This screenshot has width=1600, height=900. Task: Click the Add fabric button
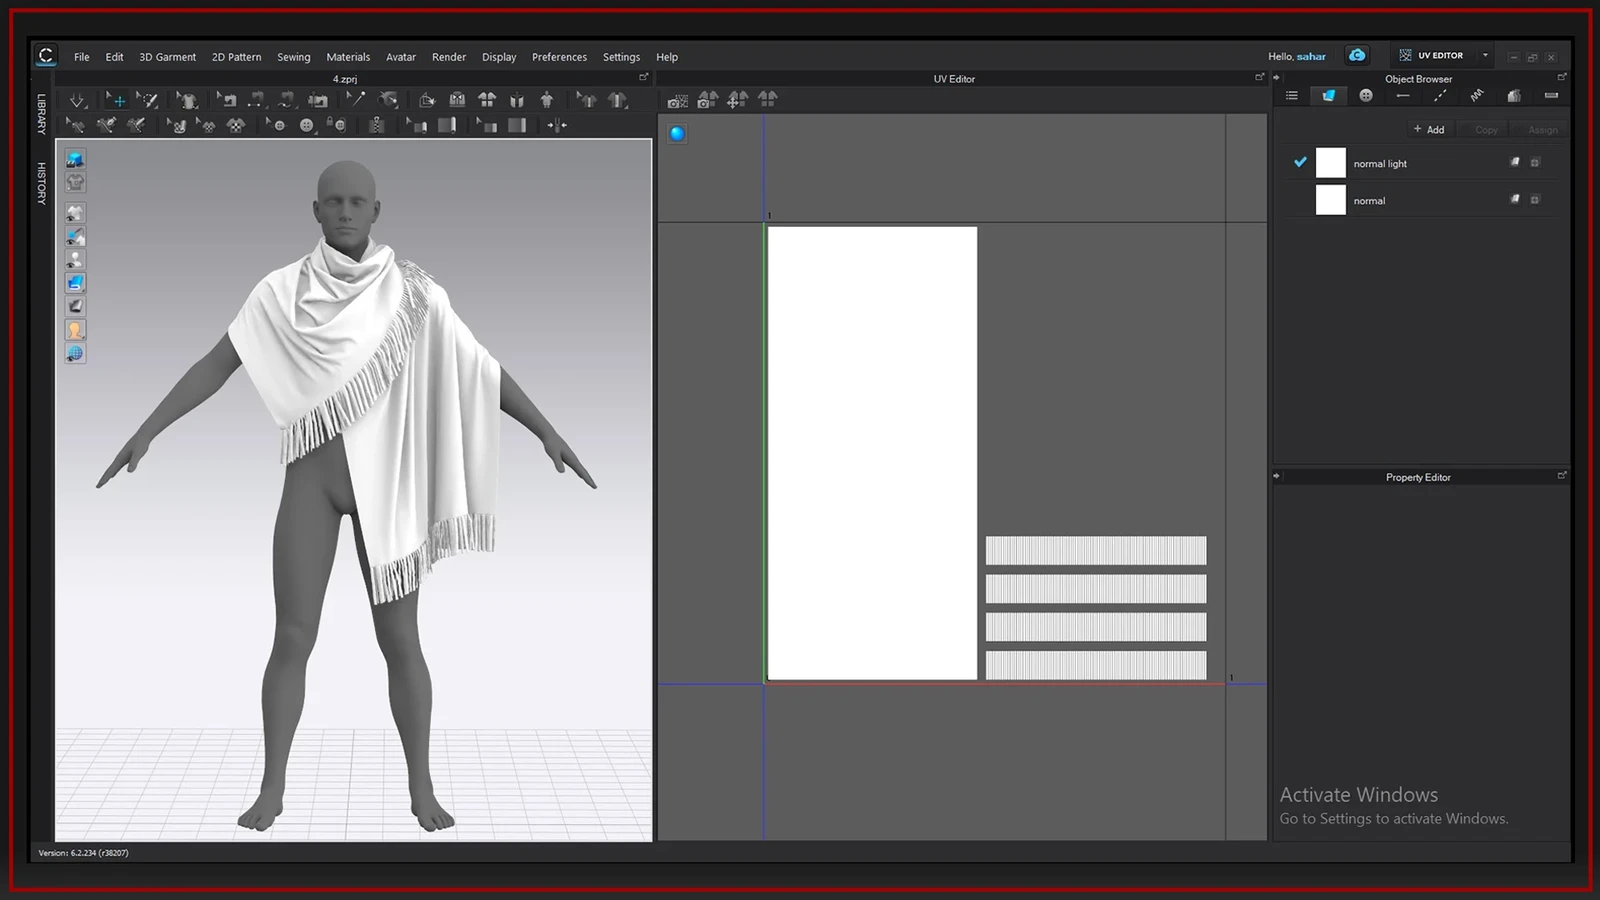click(1429, 129)
